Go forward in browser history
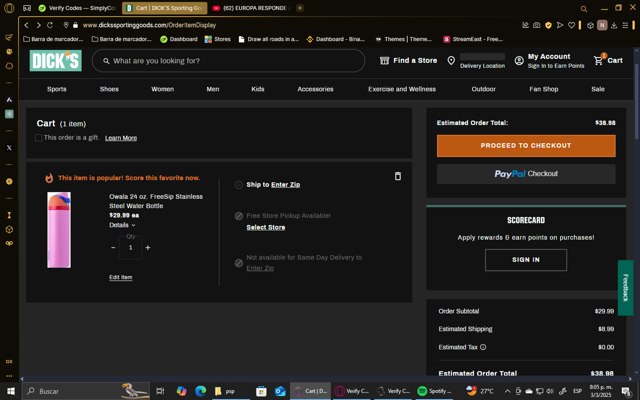Screen dimensions: 640x400 38,25
